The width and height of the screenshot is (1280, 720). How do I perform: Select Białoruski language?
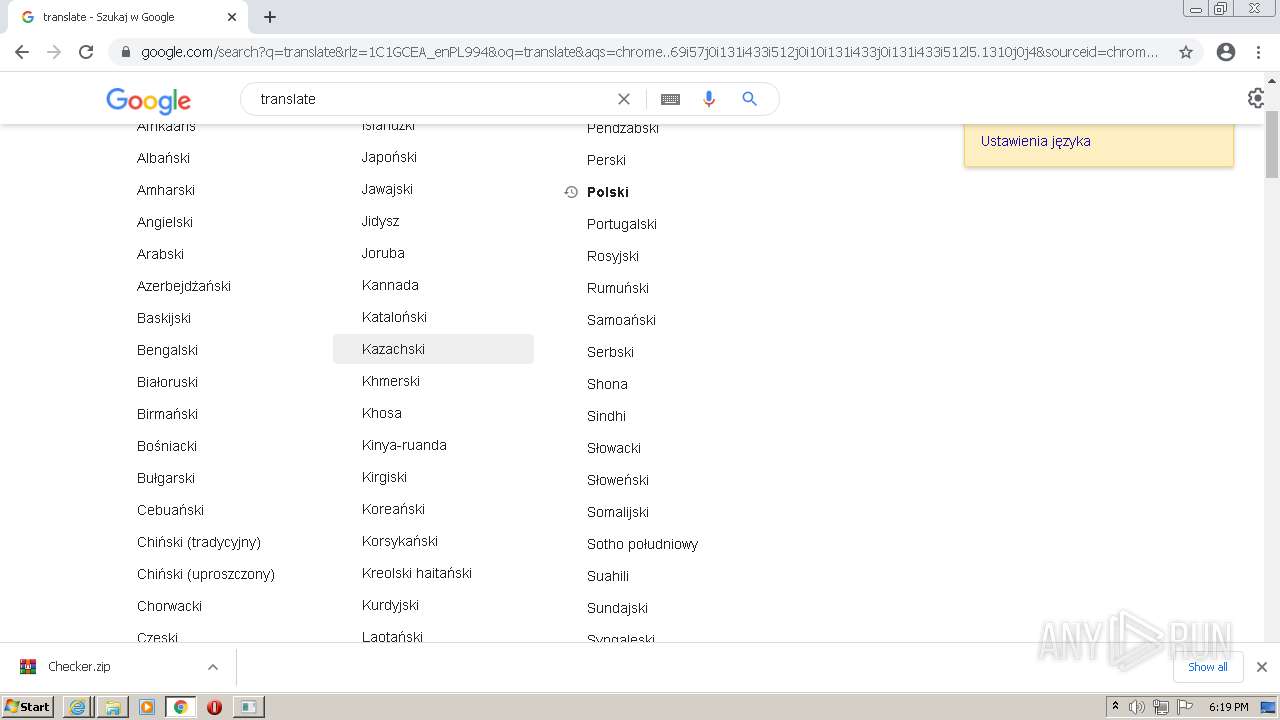[x=167, y=382]
